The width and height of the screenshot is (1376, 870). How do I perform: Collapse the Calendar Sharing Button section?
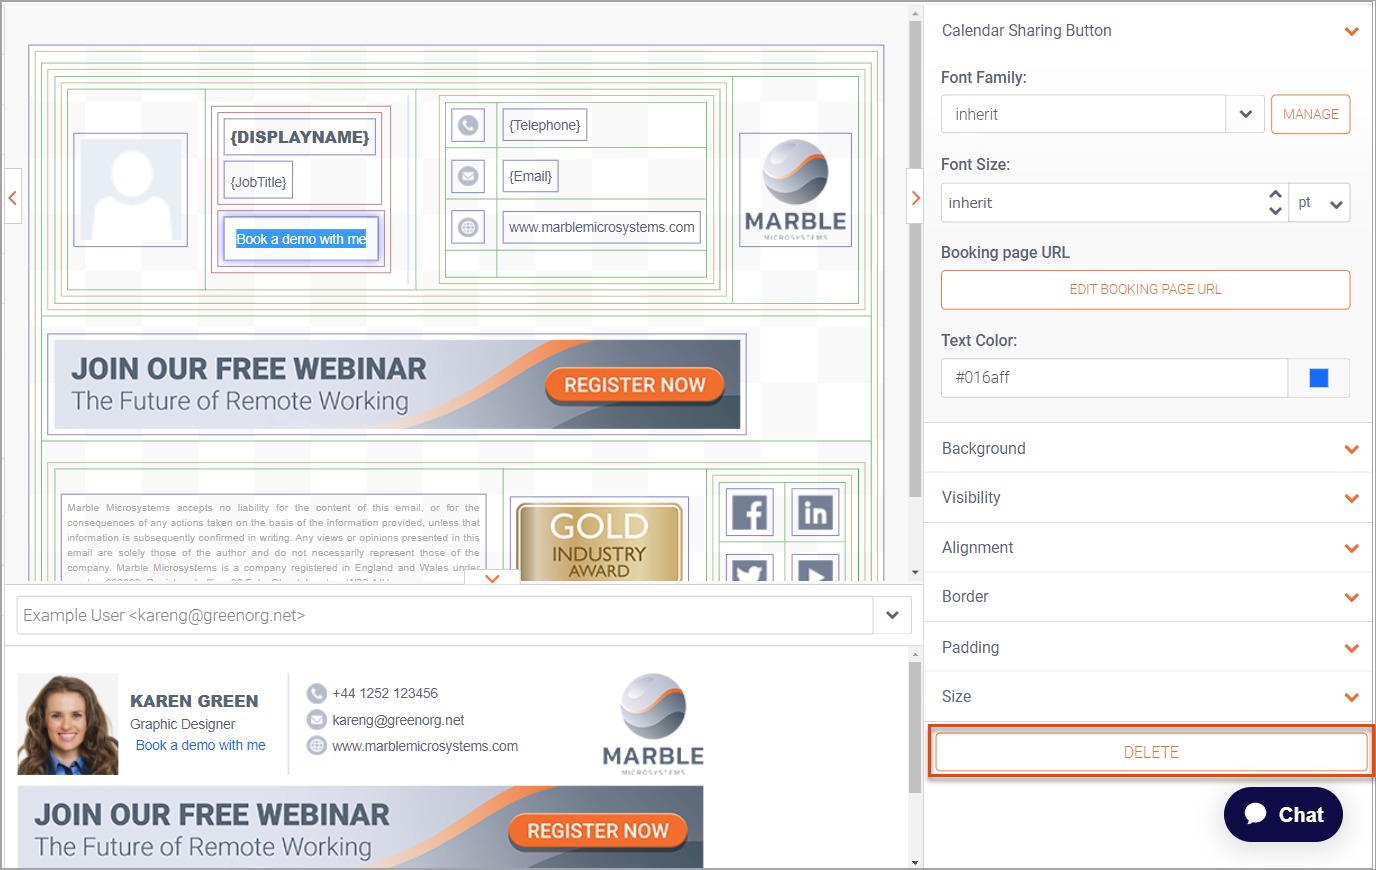1351,31
